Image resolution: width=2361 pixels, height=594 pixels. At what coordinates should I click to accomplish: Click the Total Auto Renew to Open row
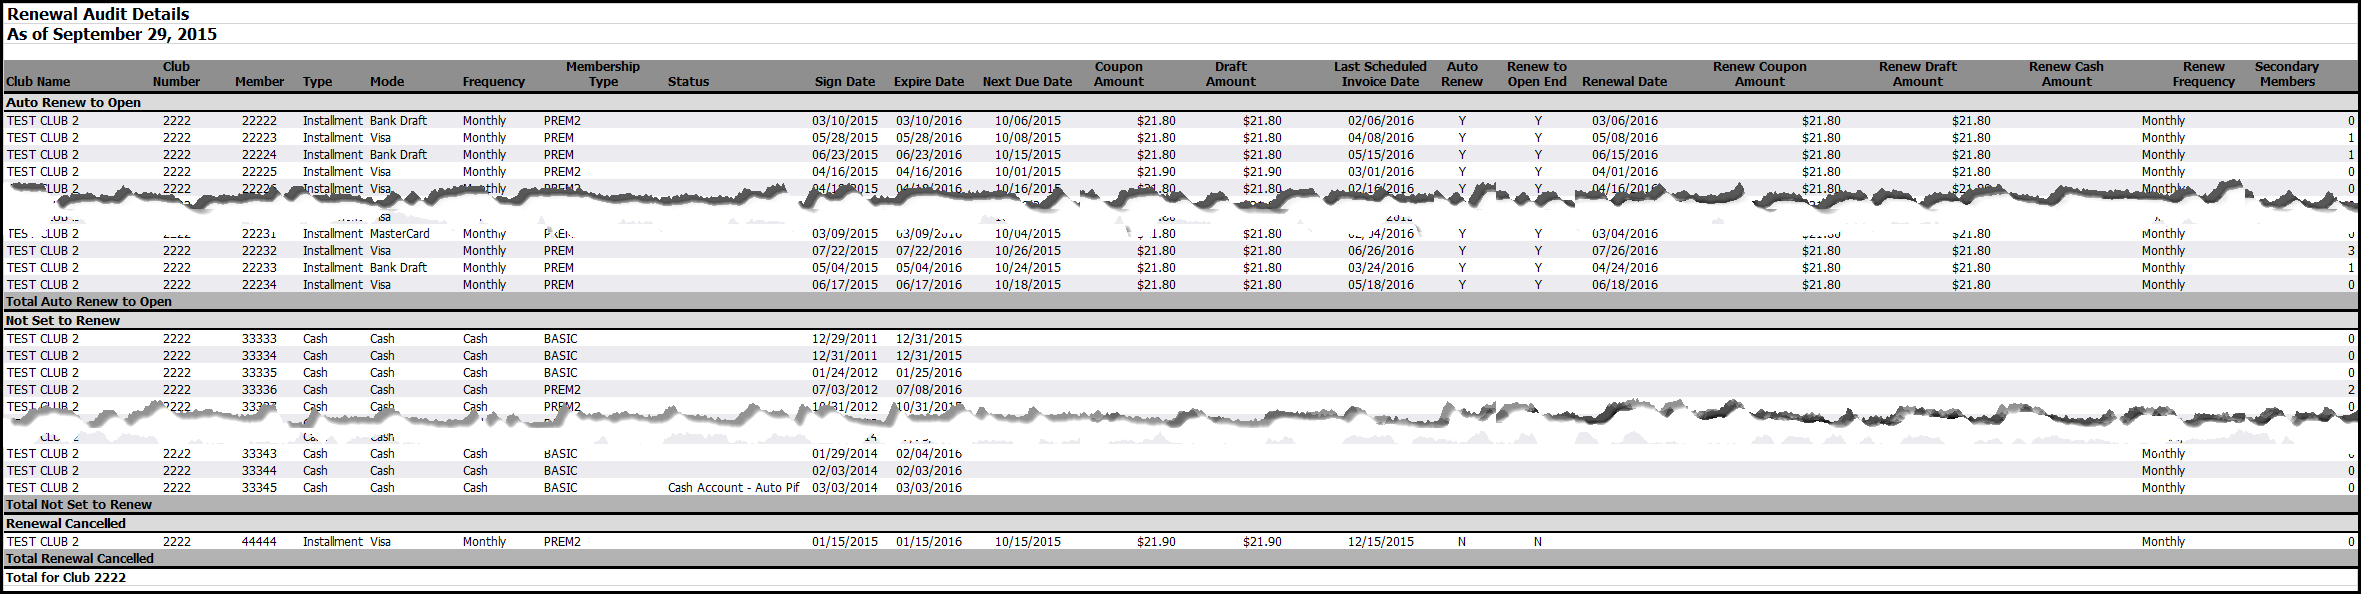(x=89, y=302)
